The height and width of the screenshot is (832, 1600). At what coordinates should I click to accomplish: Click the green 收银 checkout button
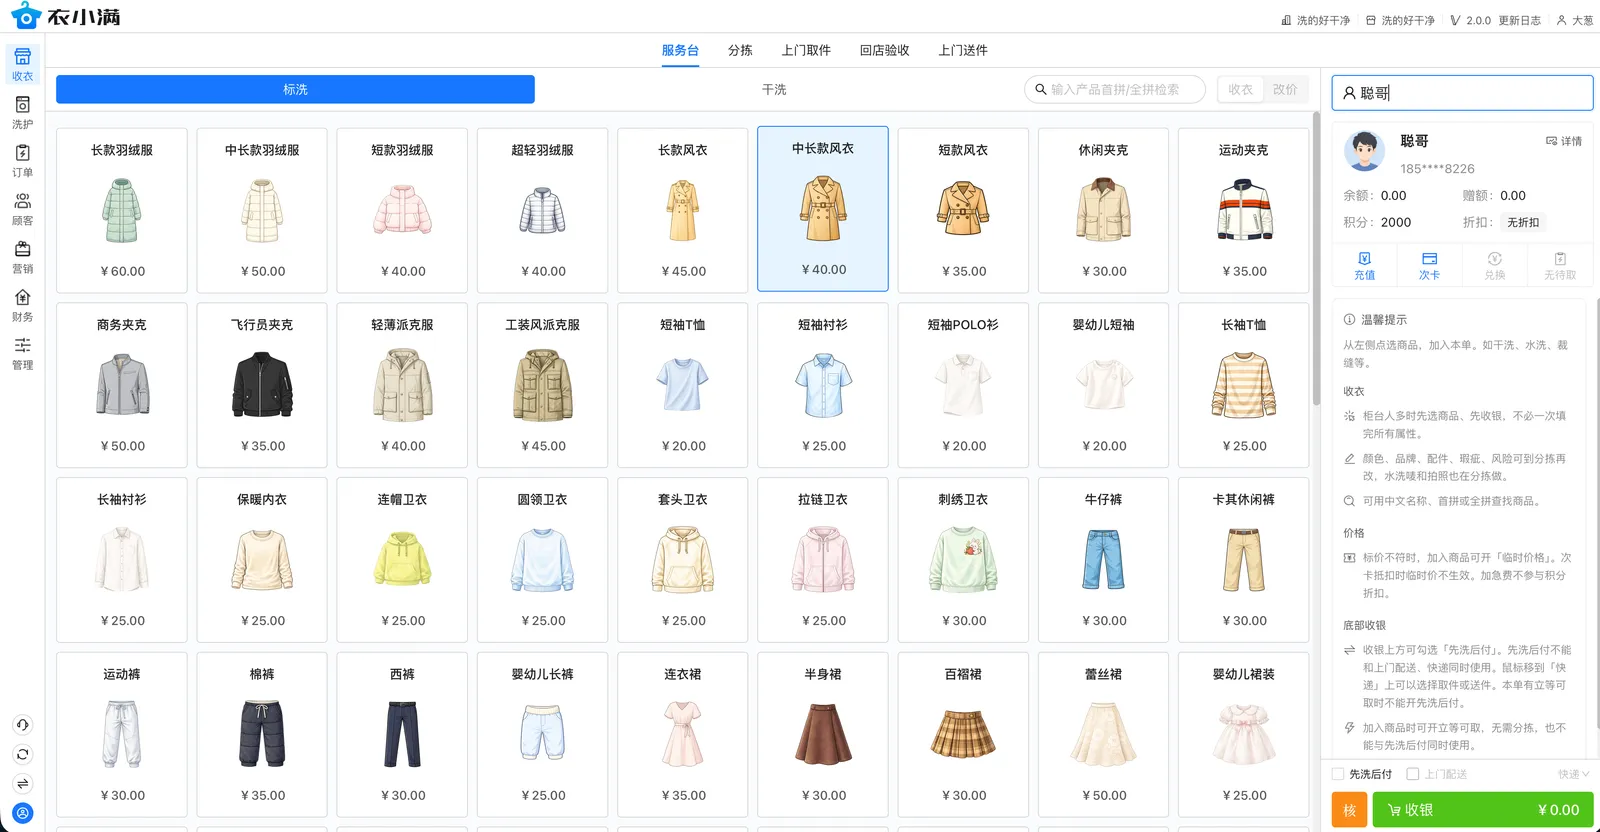[x=1483, y=810]
